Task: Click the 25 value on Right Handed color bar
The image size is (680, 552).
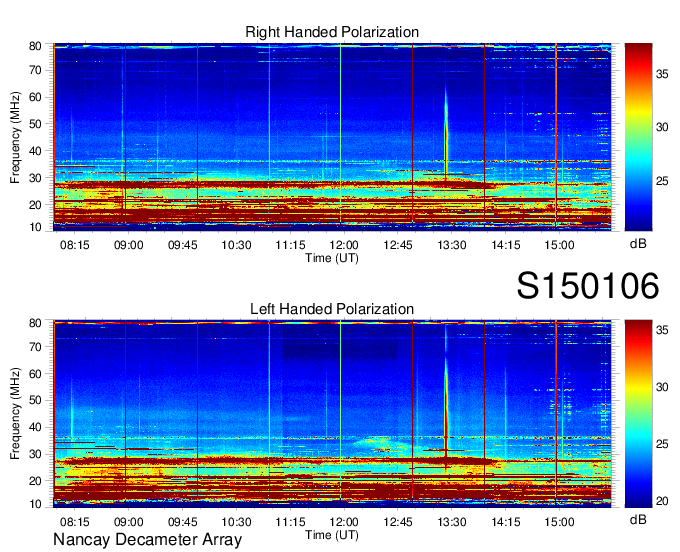Action: tap(662, 180)
